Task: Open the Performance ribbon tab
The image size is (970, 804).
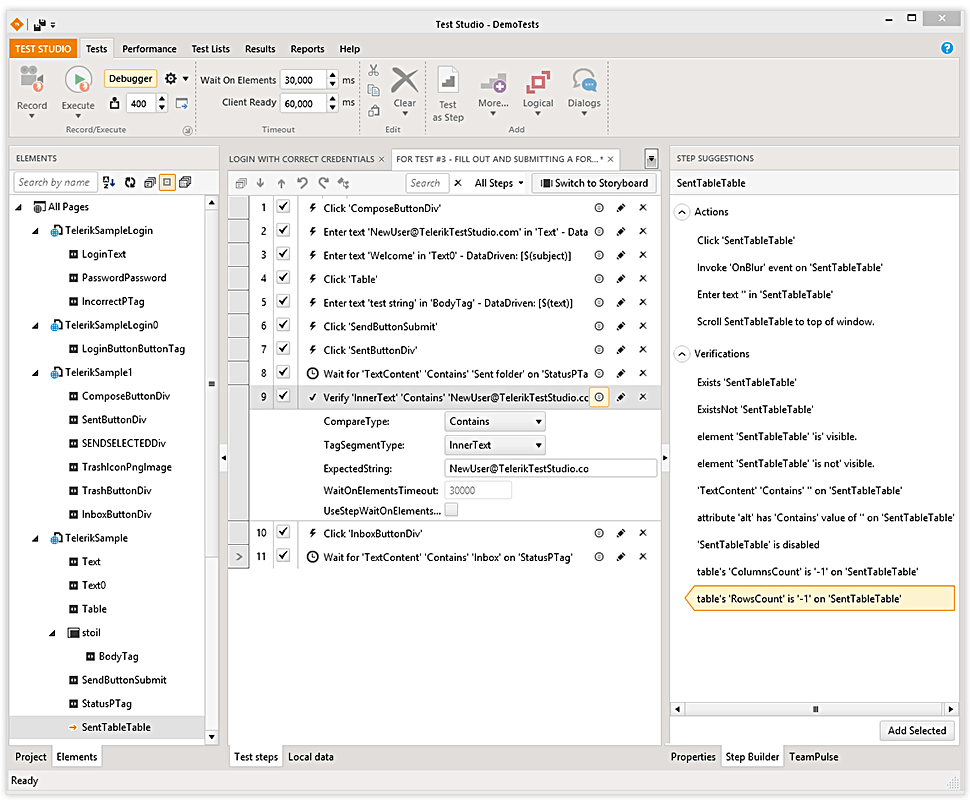Action: tap(149, 49)
